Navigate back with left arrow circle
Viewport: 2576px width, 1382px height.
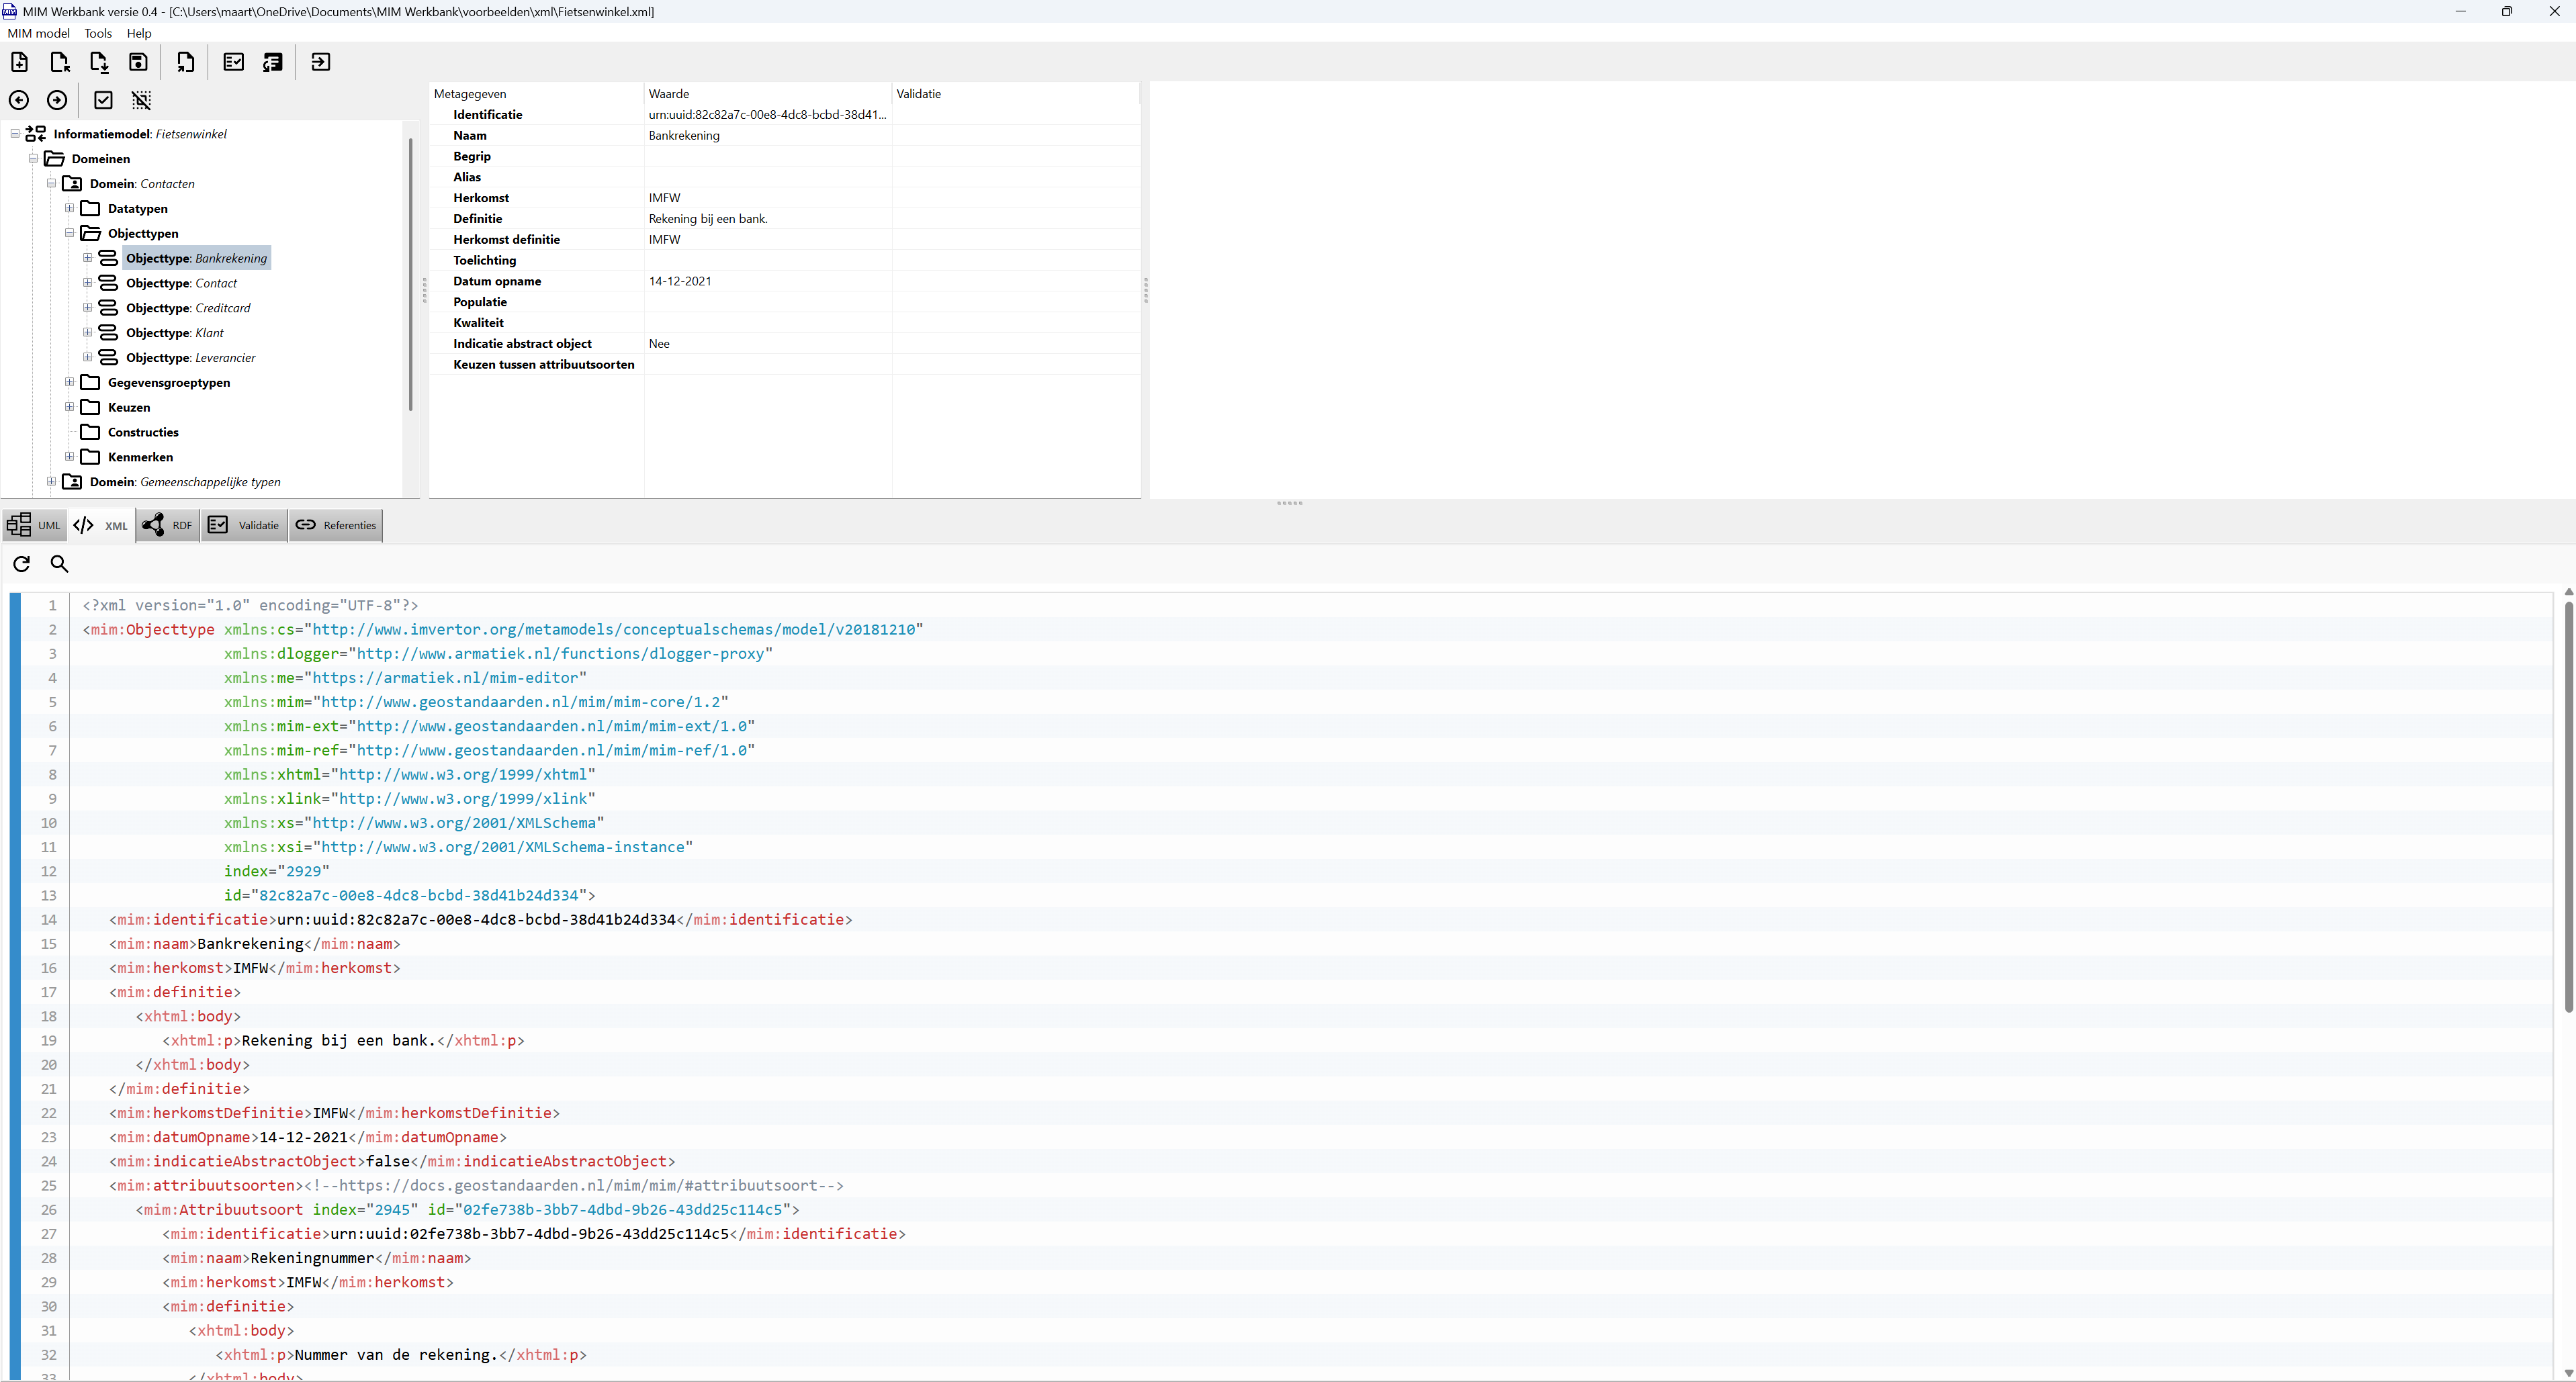[19, 100]
